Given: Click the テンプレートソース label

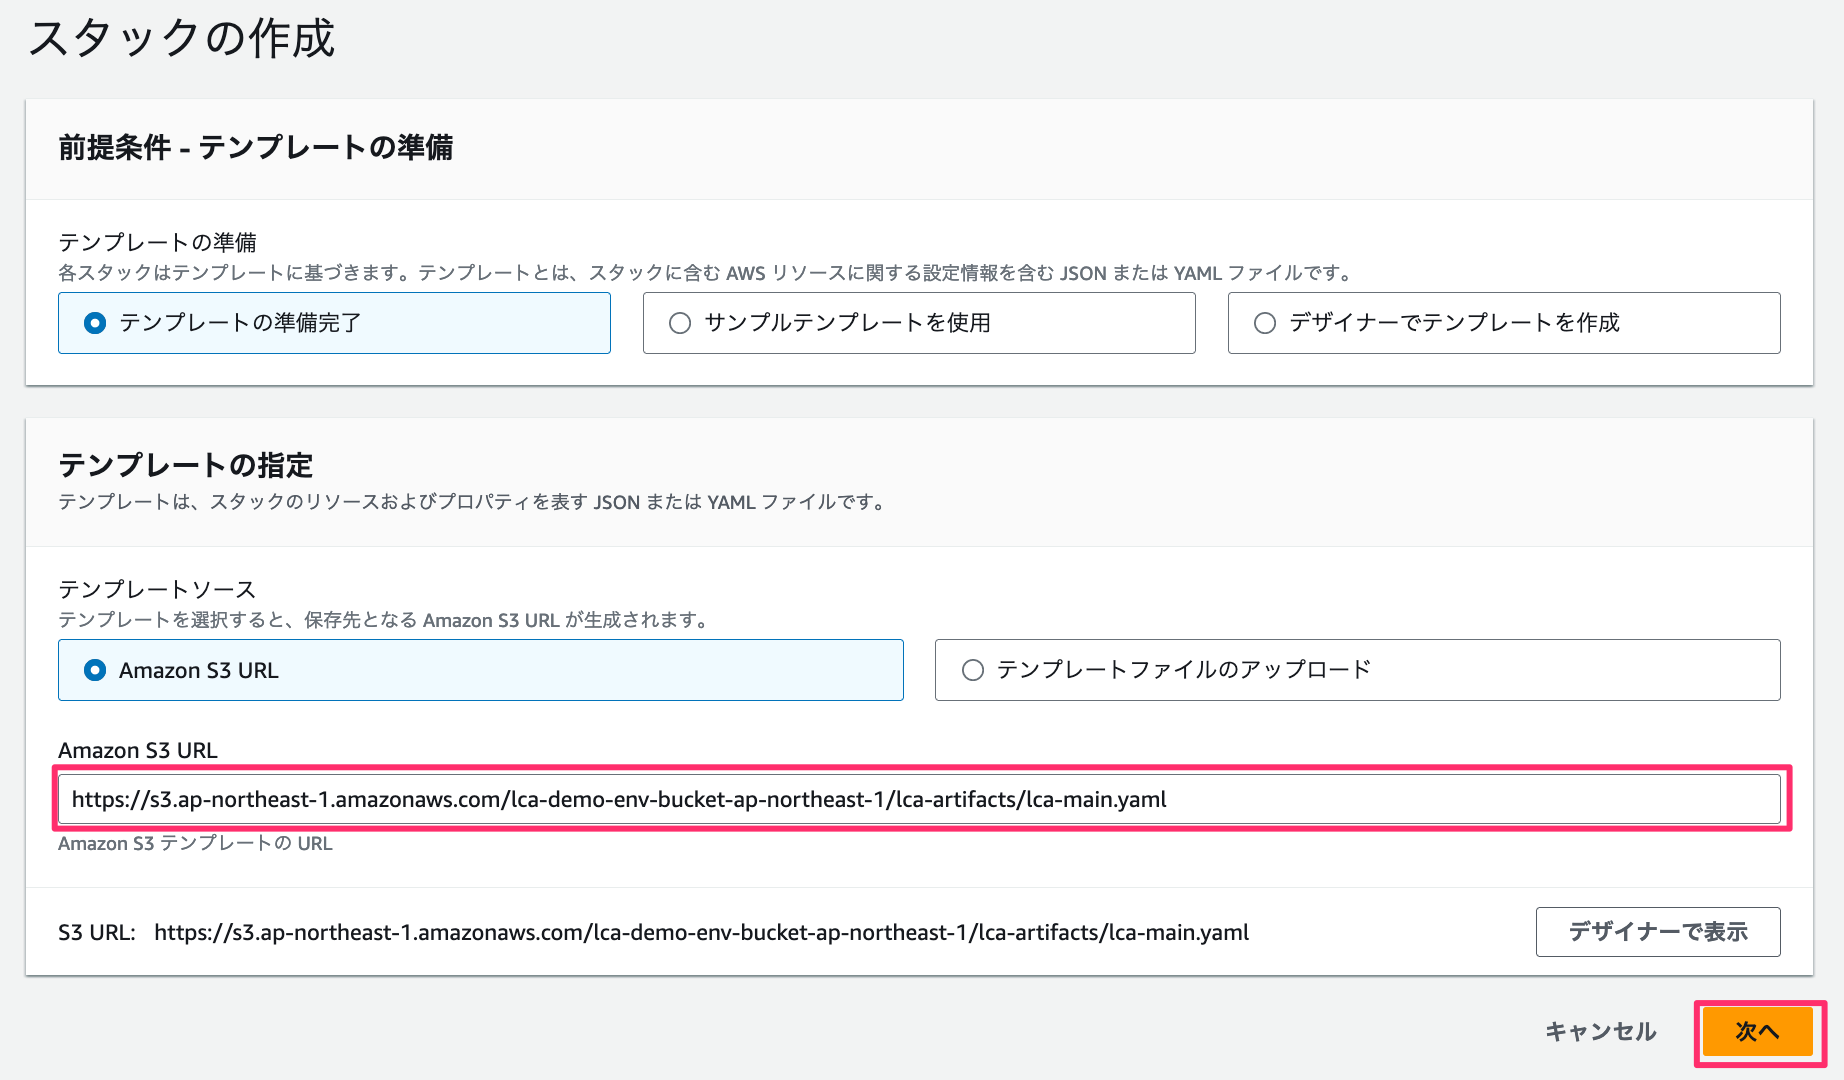Looking at the screenshot, I should coord(157,589).
